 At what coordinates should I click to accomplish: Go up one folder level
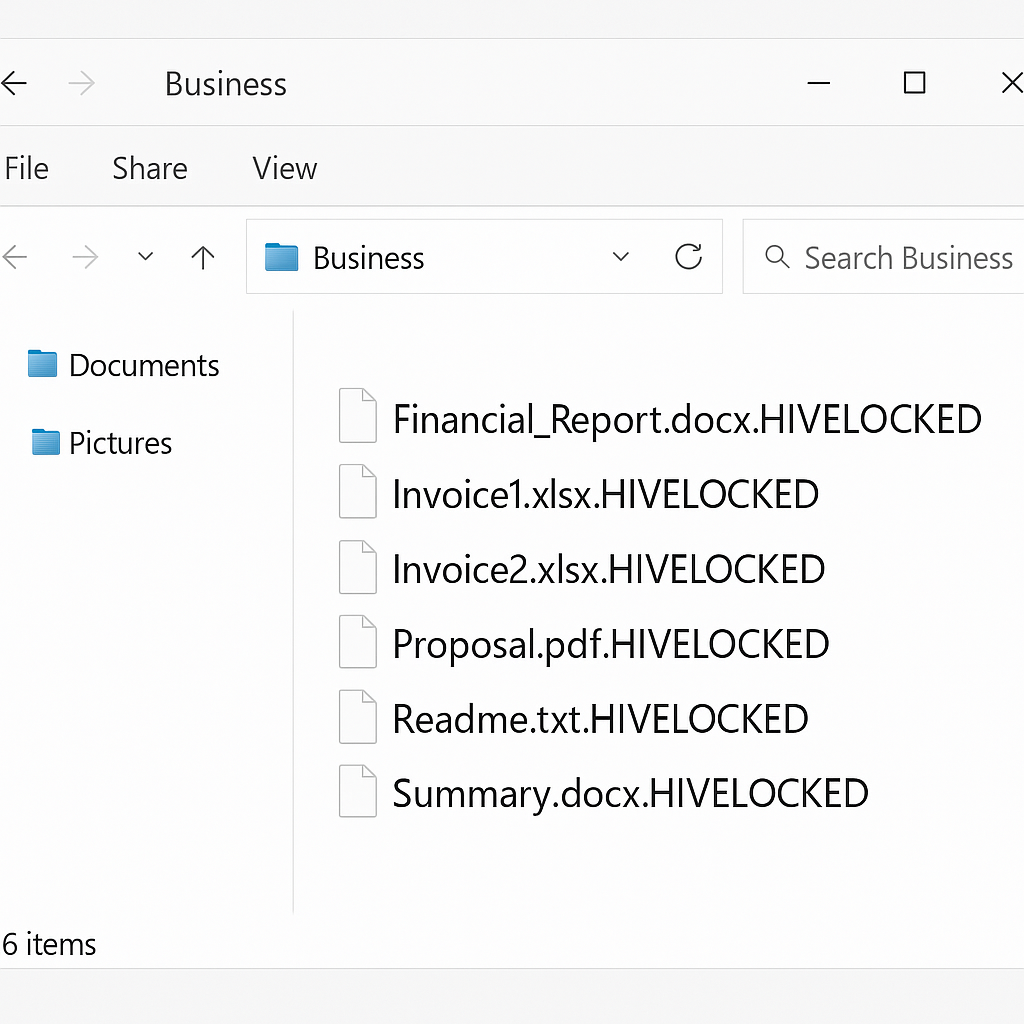pos(203,258)
